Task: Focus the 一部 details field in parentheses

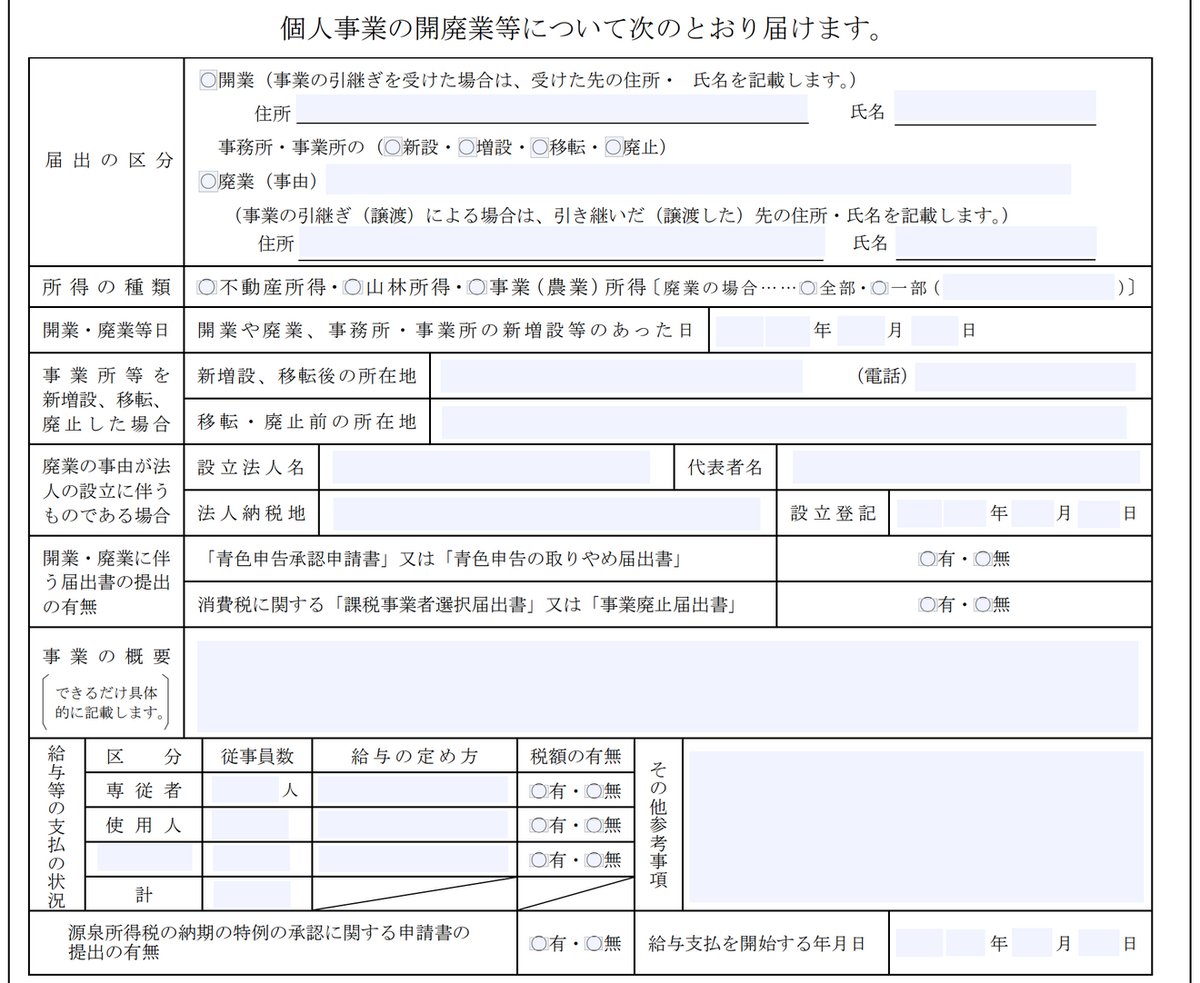Action: 1028,288
